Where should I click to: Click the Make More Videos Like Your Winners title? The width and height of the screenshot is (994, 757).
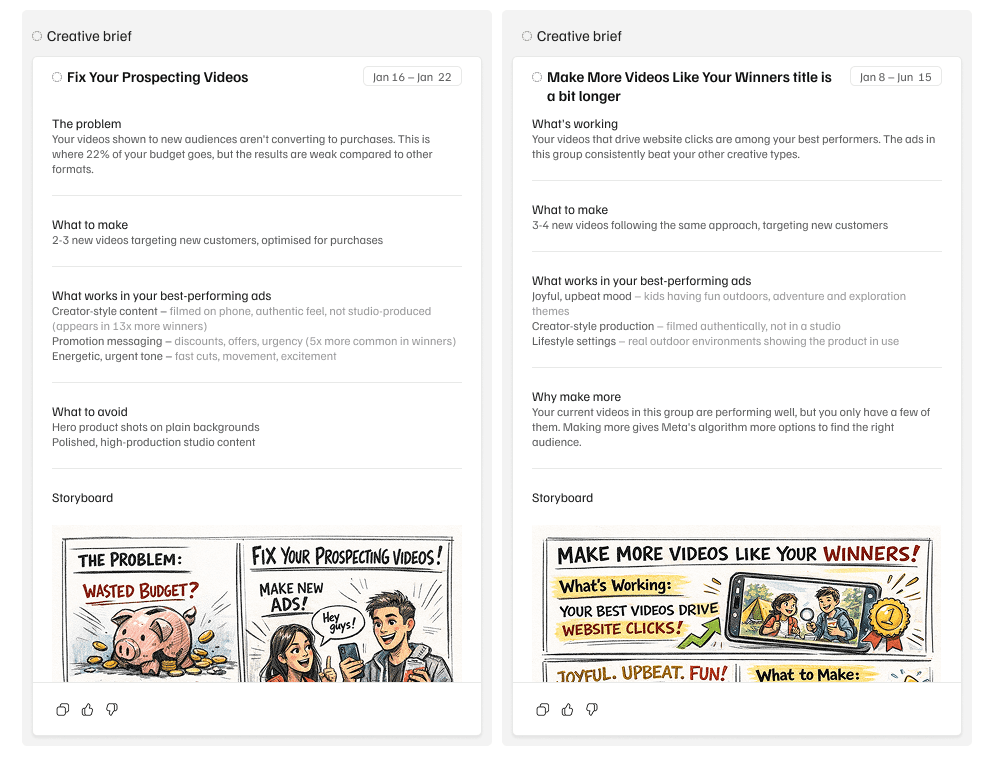[689, 87]
